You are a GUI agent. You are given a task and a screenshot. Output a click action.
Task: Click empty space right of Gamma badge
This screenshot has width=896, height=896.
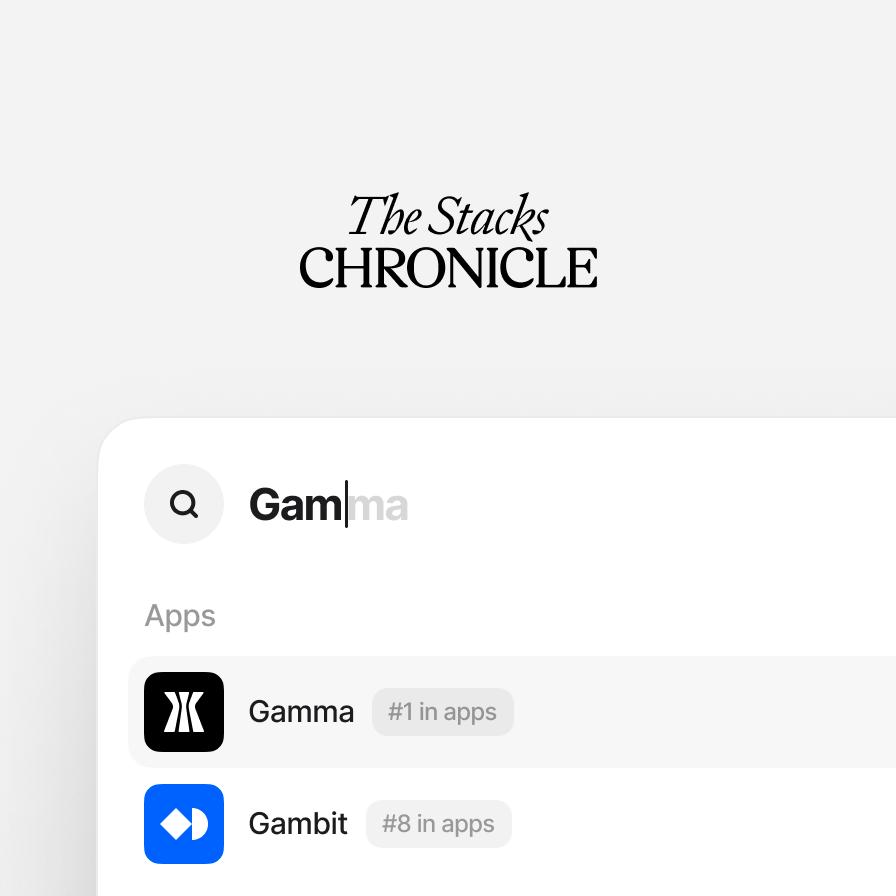[x=703, y=711]
